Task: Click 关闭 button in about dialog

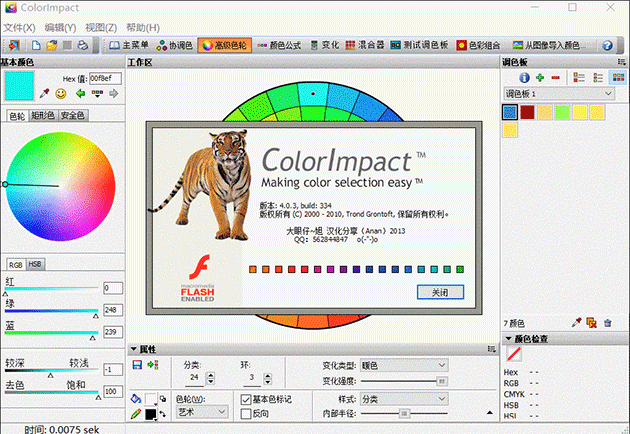Action: 440,292
